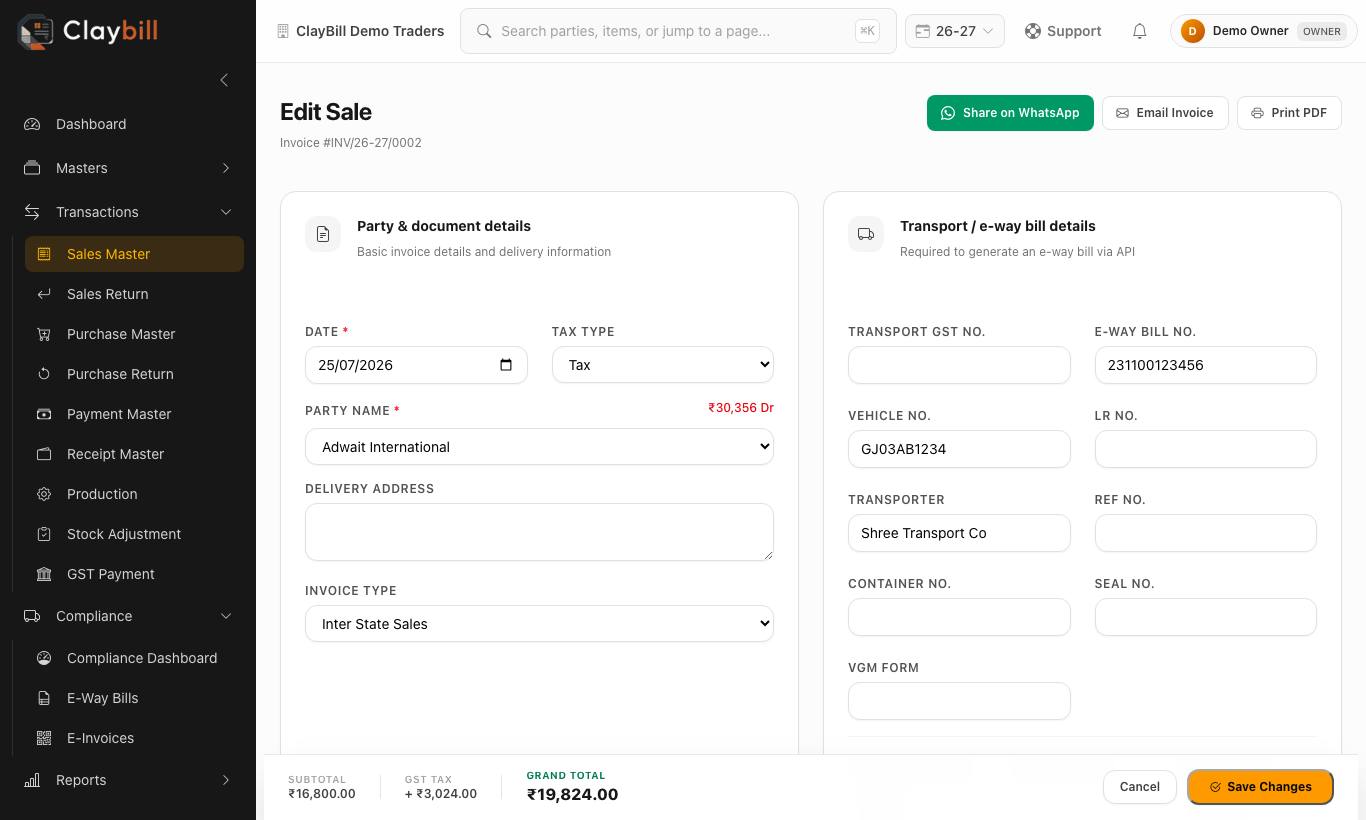Image resolution: width=1366 pixels, height=820 pixels.
Task: Select Sales Master in sidebar
Action: 134,254
